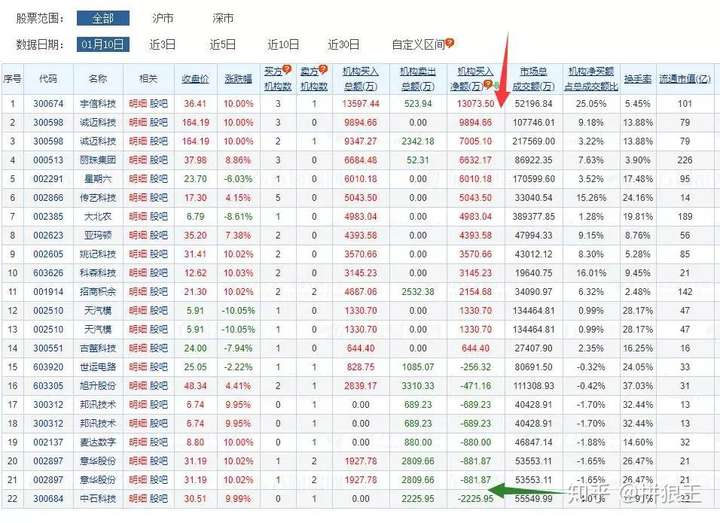Open help icon next to 自定义区间
Viewport: 720px width, 523px height.
[x=450, y=43]
